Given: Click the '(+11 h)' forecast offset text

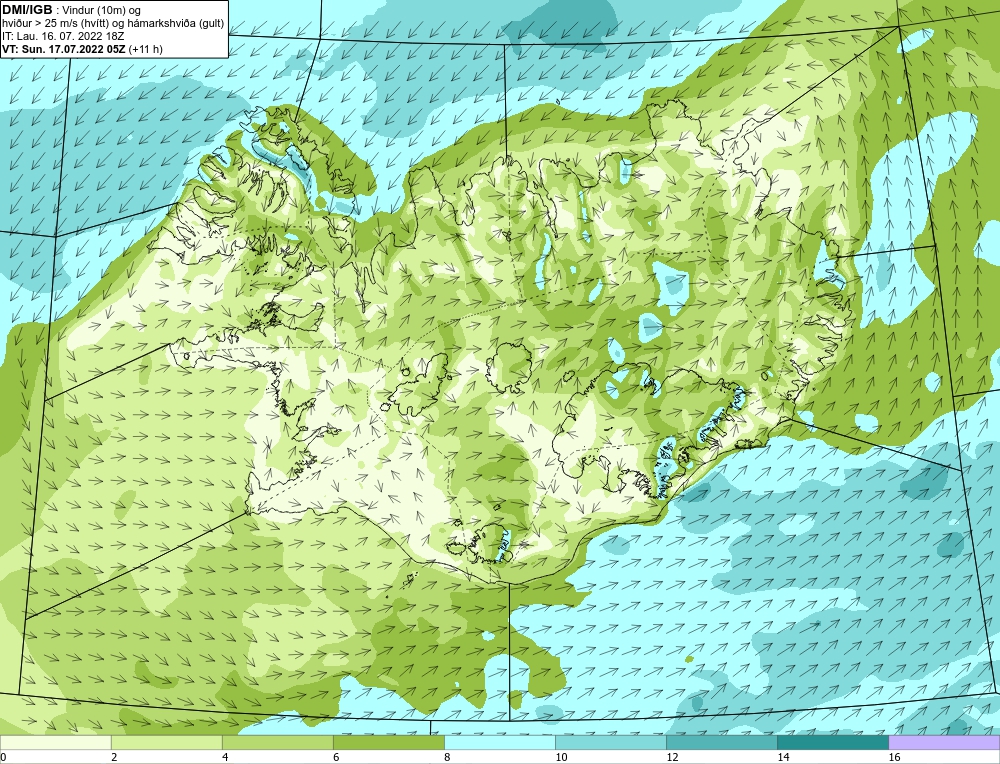Looking at the screenshot, I should (x=145, y=49).
